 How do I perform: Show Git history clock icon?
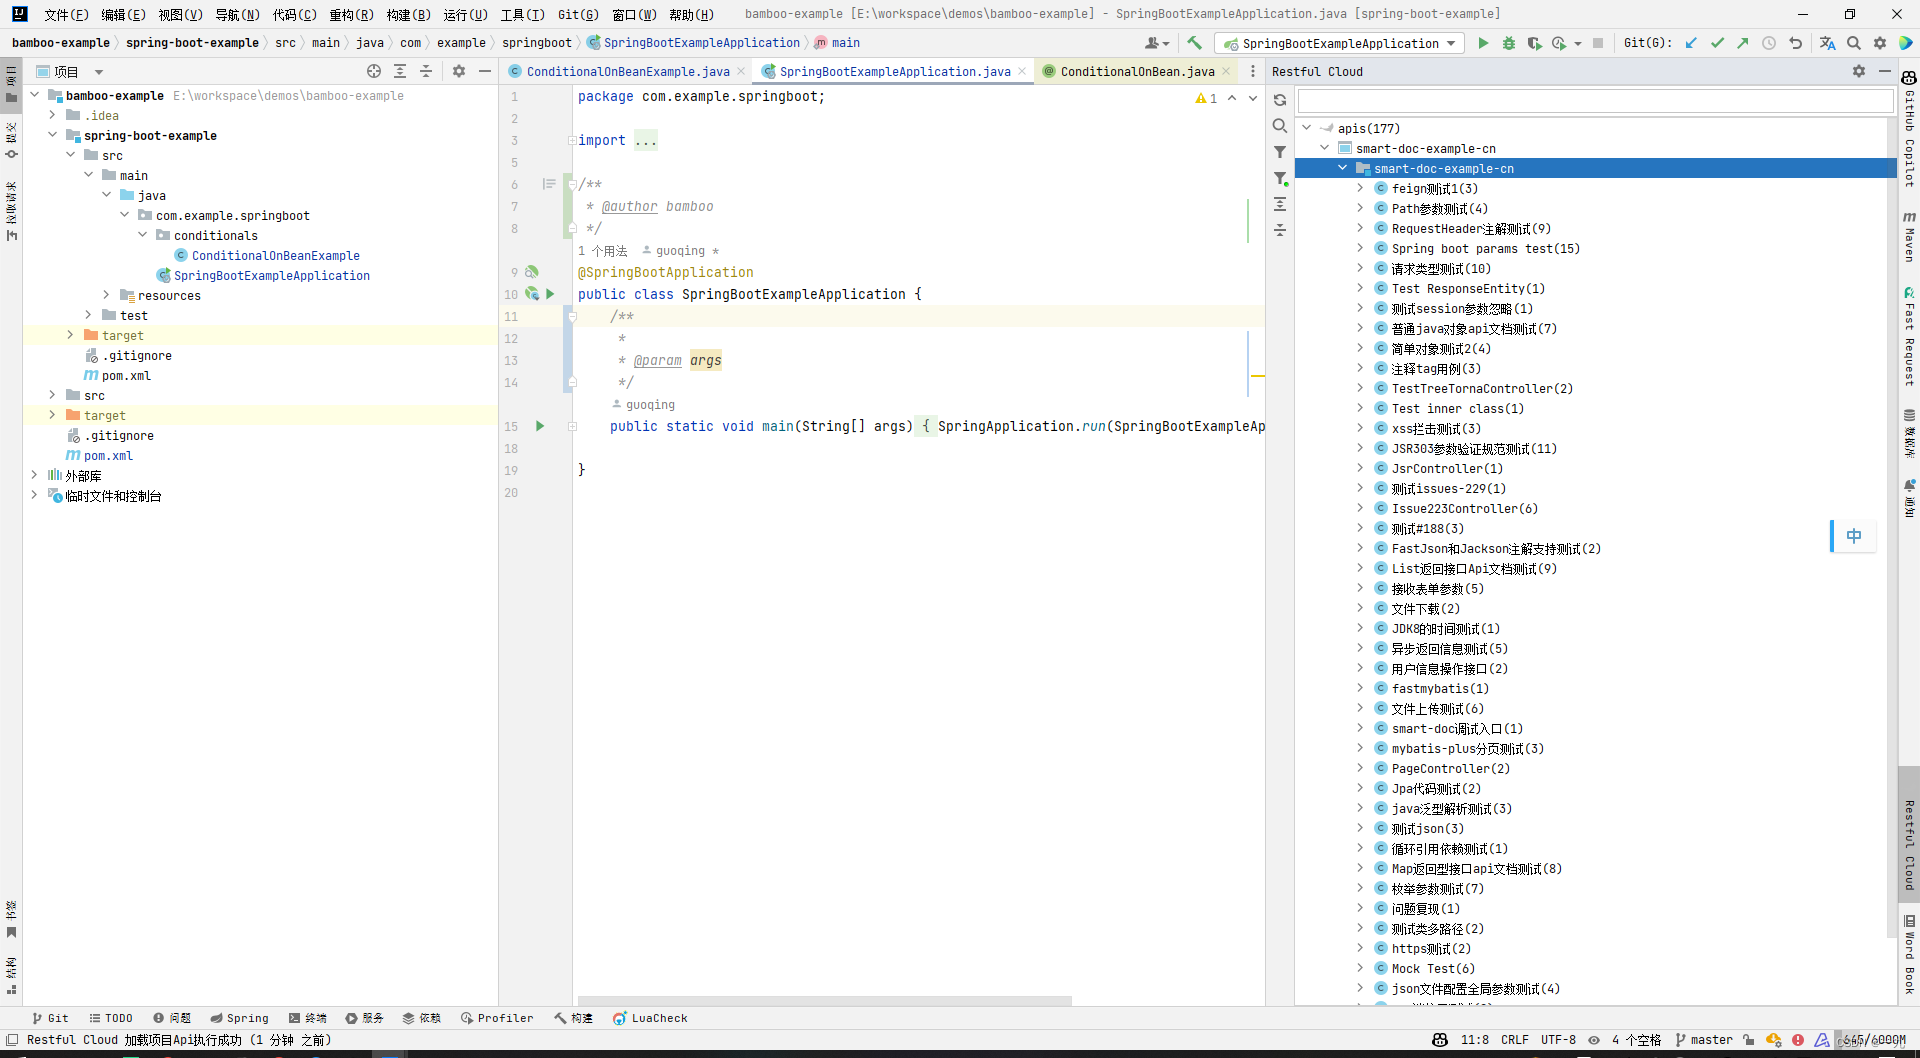[x=1769, y=43]
